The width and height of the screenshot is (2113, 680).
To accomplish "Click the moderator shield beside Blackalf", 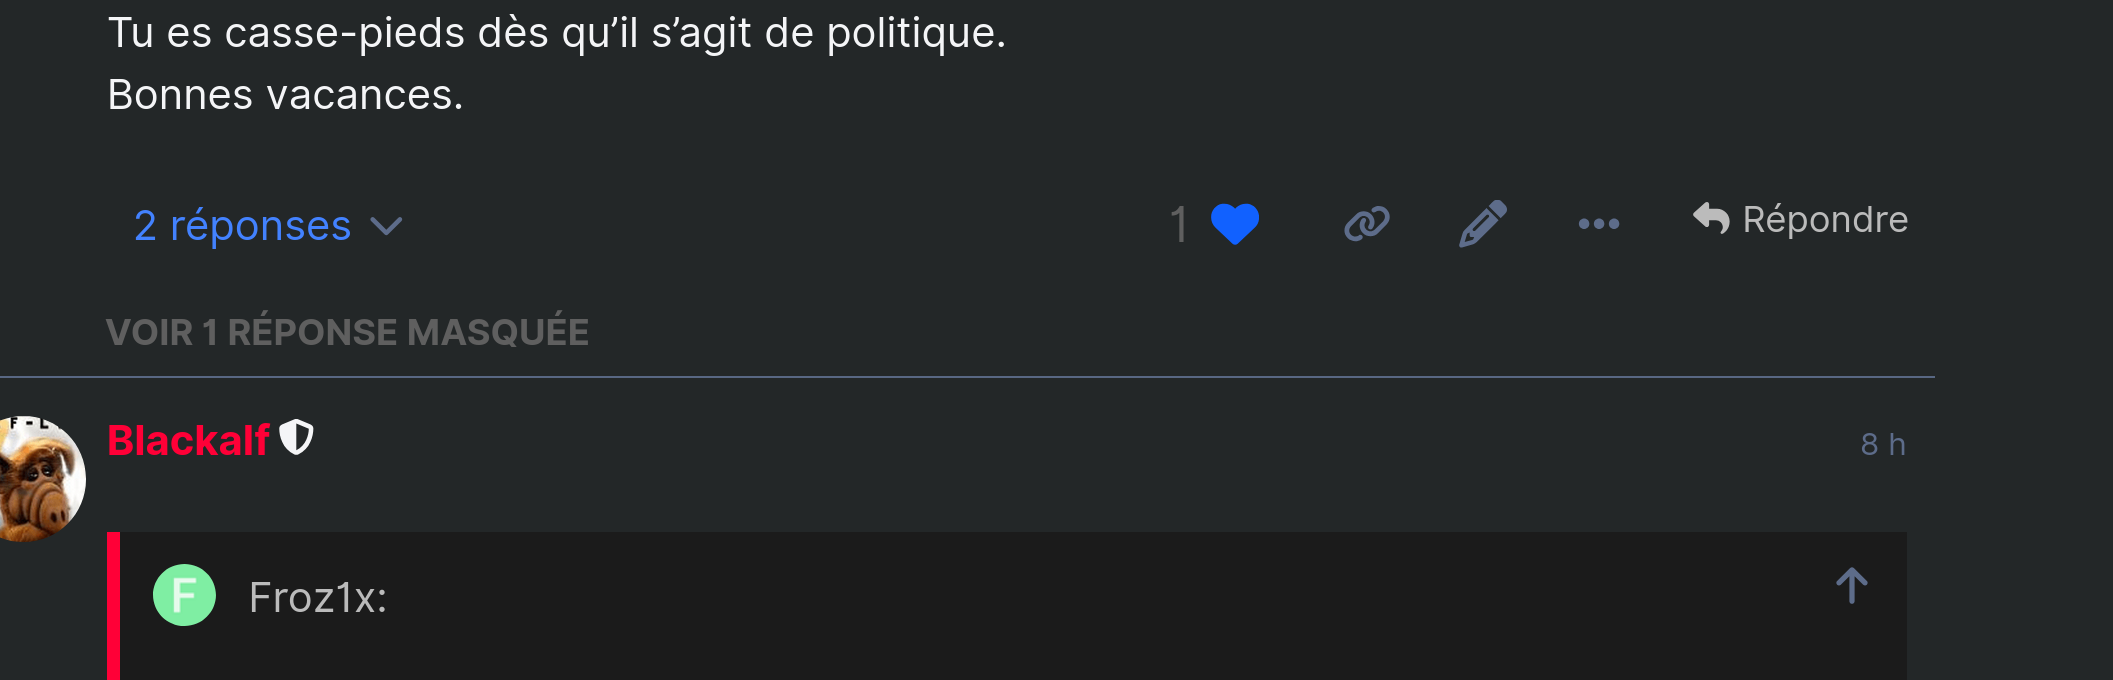I will (x=296, y=438).
